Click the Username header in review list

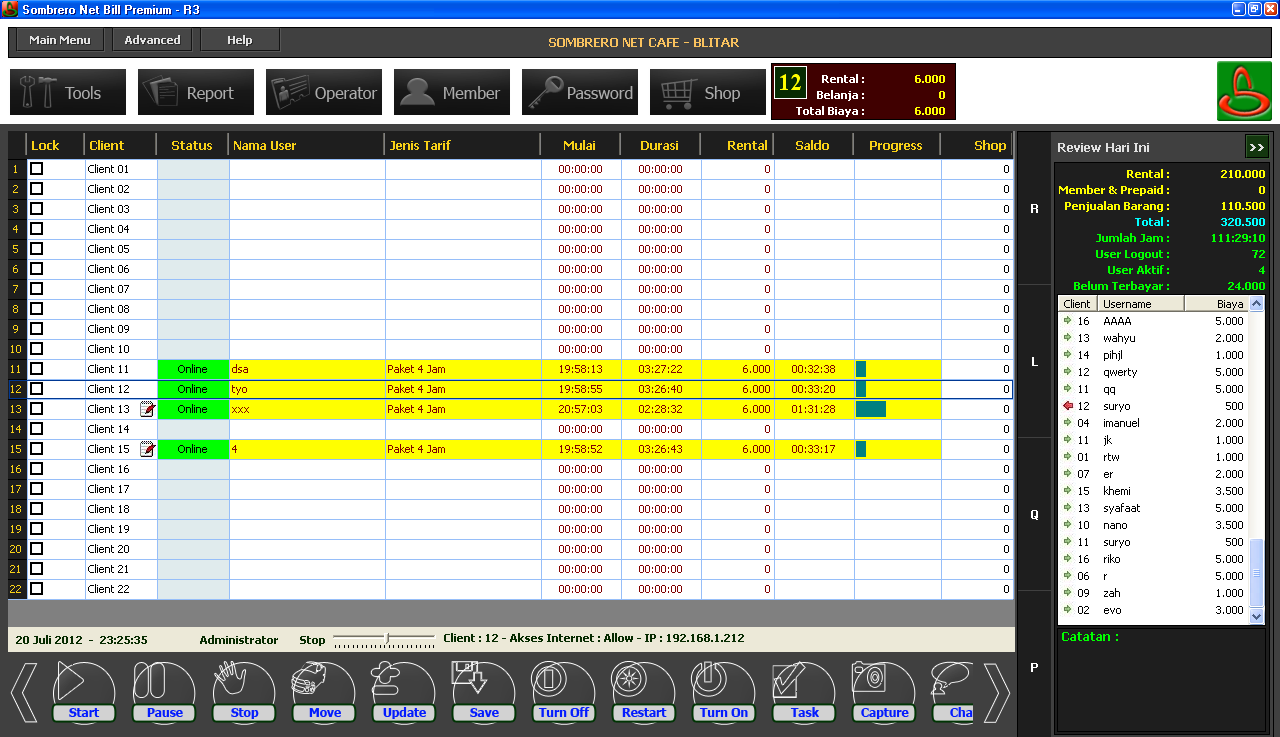click(x=1141, y=304)
